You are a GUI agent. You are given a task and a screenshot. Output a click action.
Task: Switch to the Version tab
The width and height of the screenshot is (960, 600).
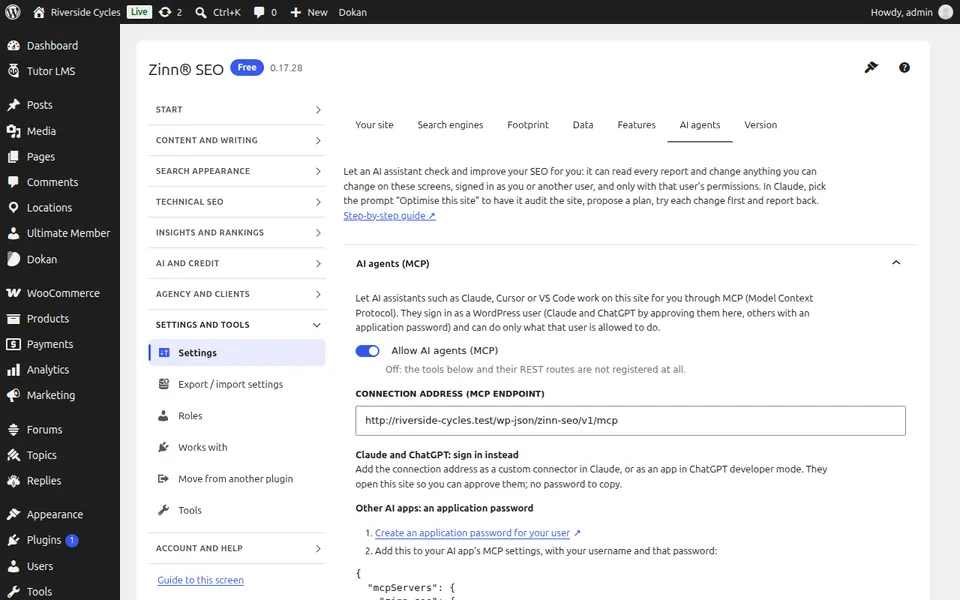click(x=760, y=125)
